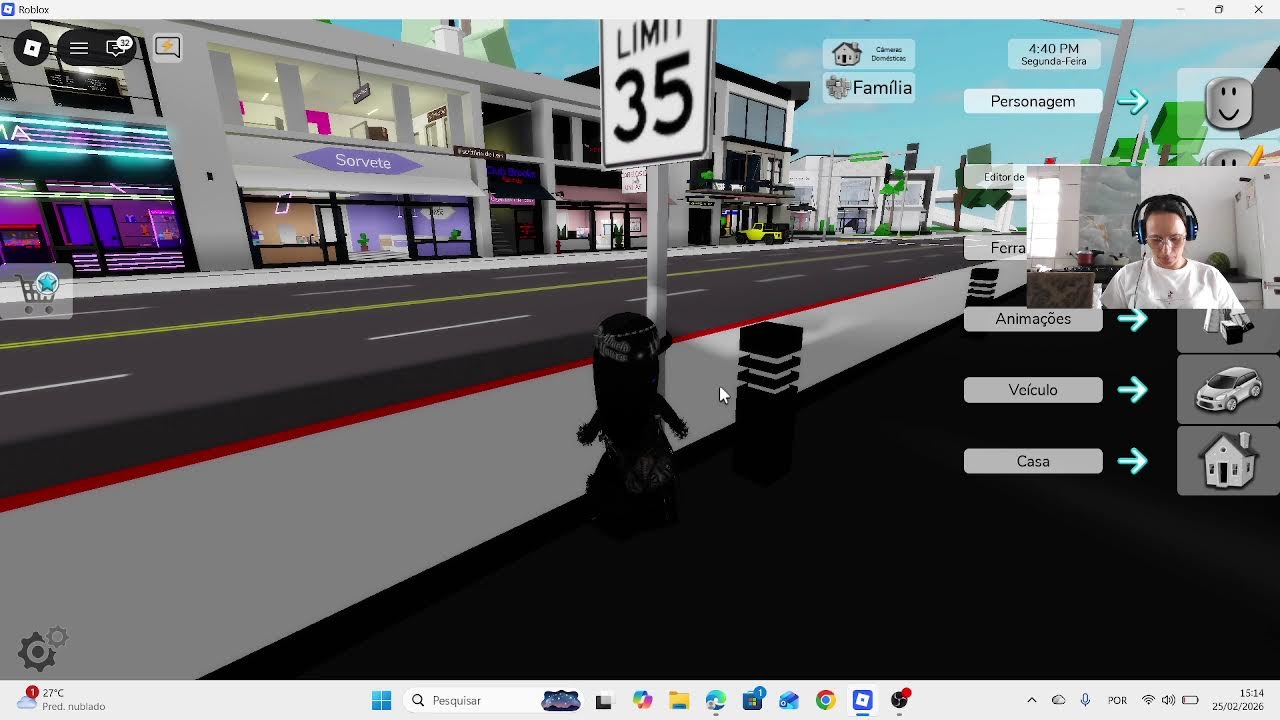The width and height of the screenshot is (1280, 720).
Task: Switch to Roblox in the taskbar
Action: [862, 701]
